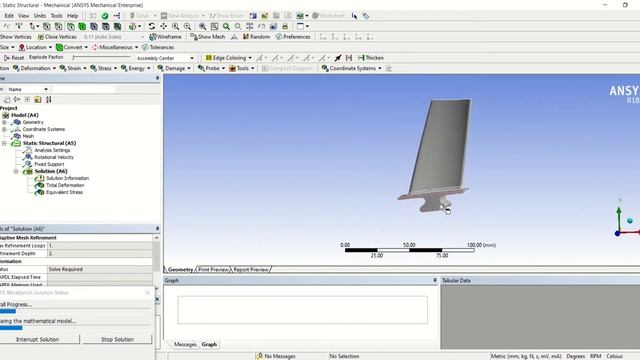Pin the Outline panel

click(x=158, y=78)
